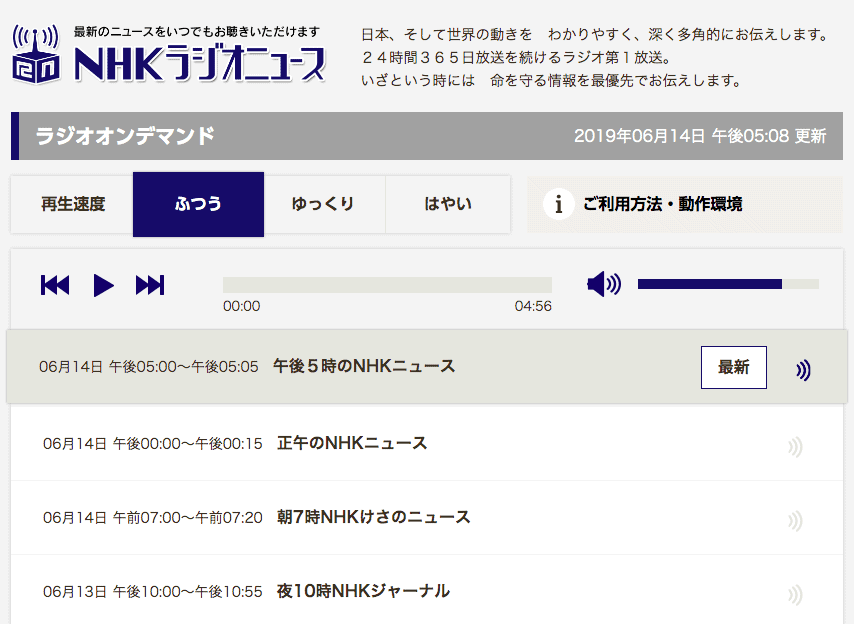This screenshot has width=854, height=624.
Task: Play the selected news audio
Action: pyautogui.click(x=103, y=285)
